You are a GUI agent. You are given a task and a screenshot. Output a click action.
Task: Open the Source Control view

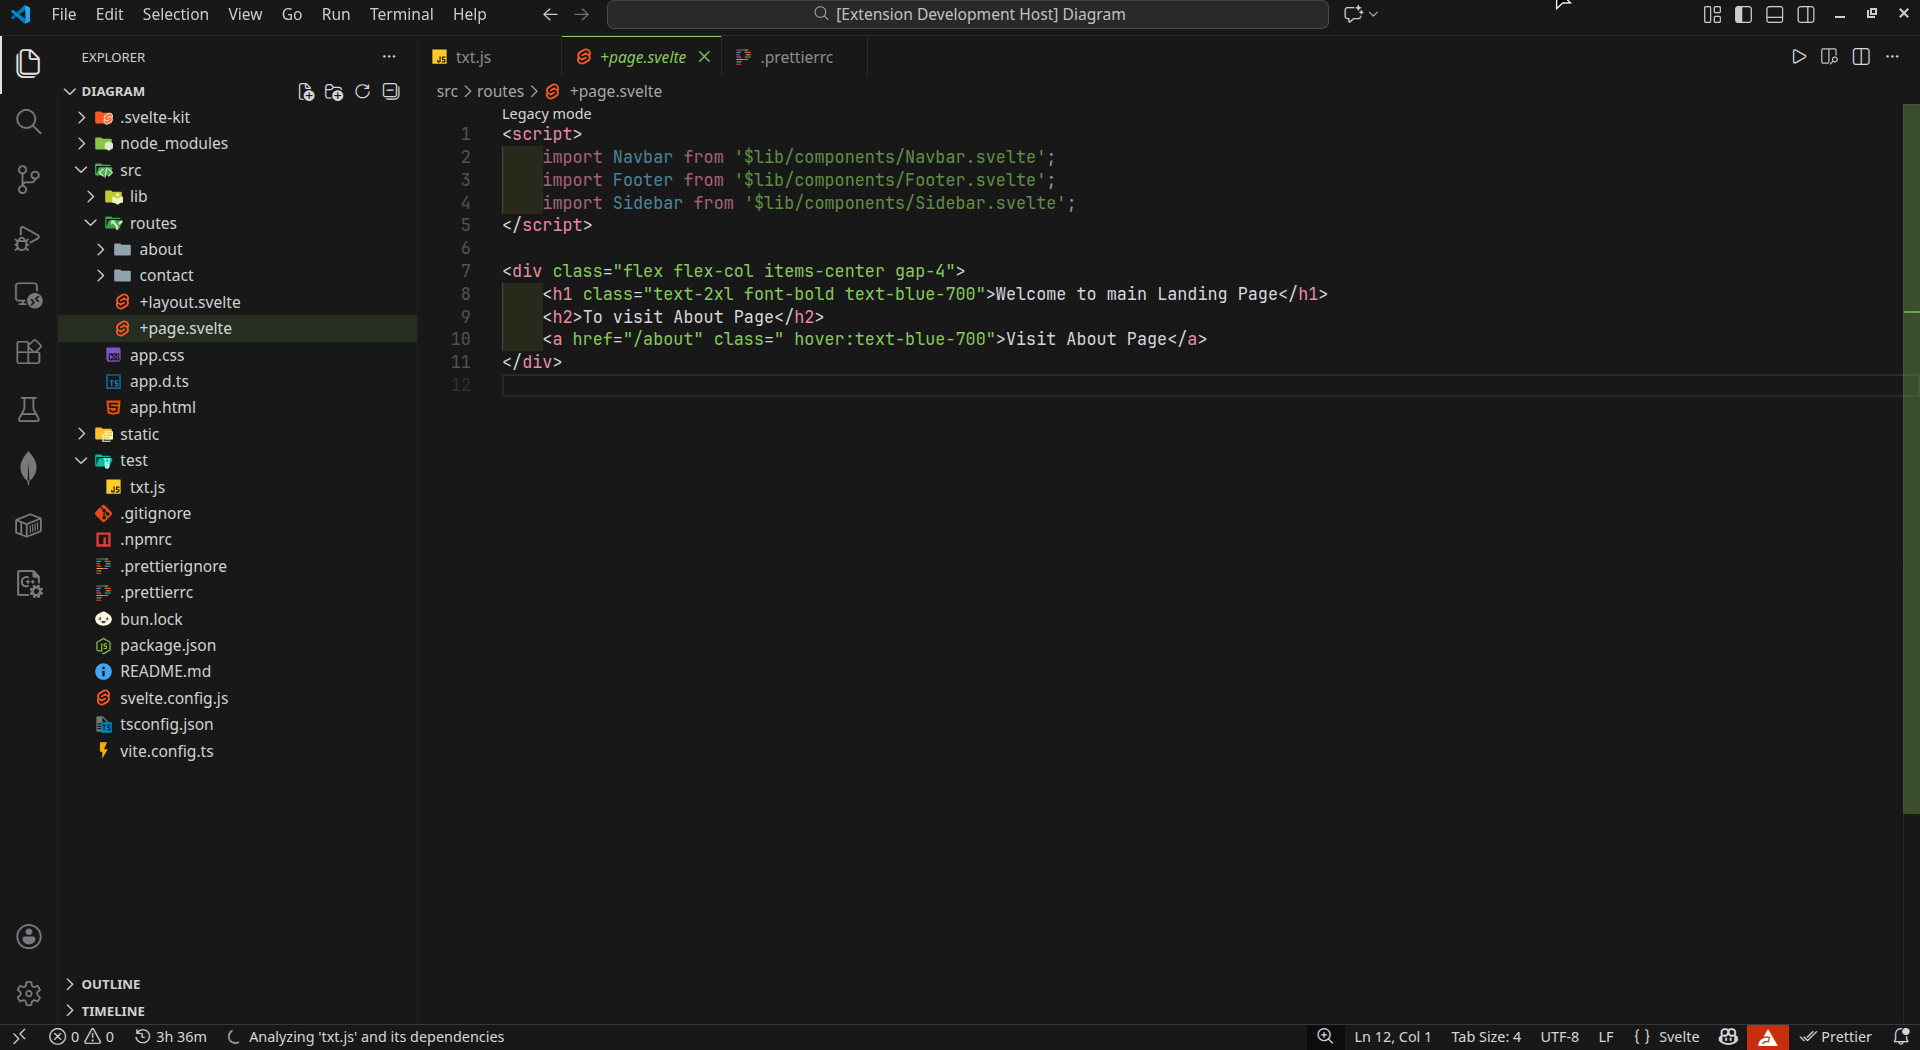tap(29, 180)
